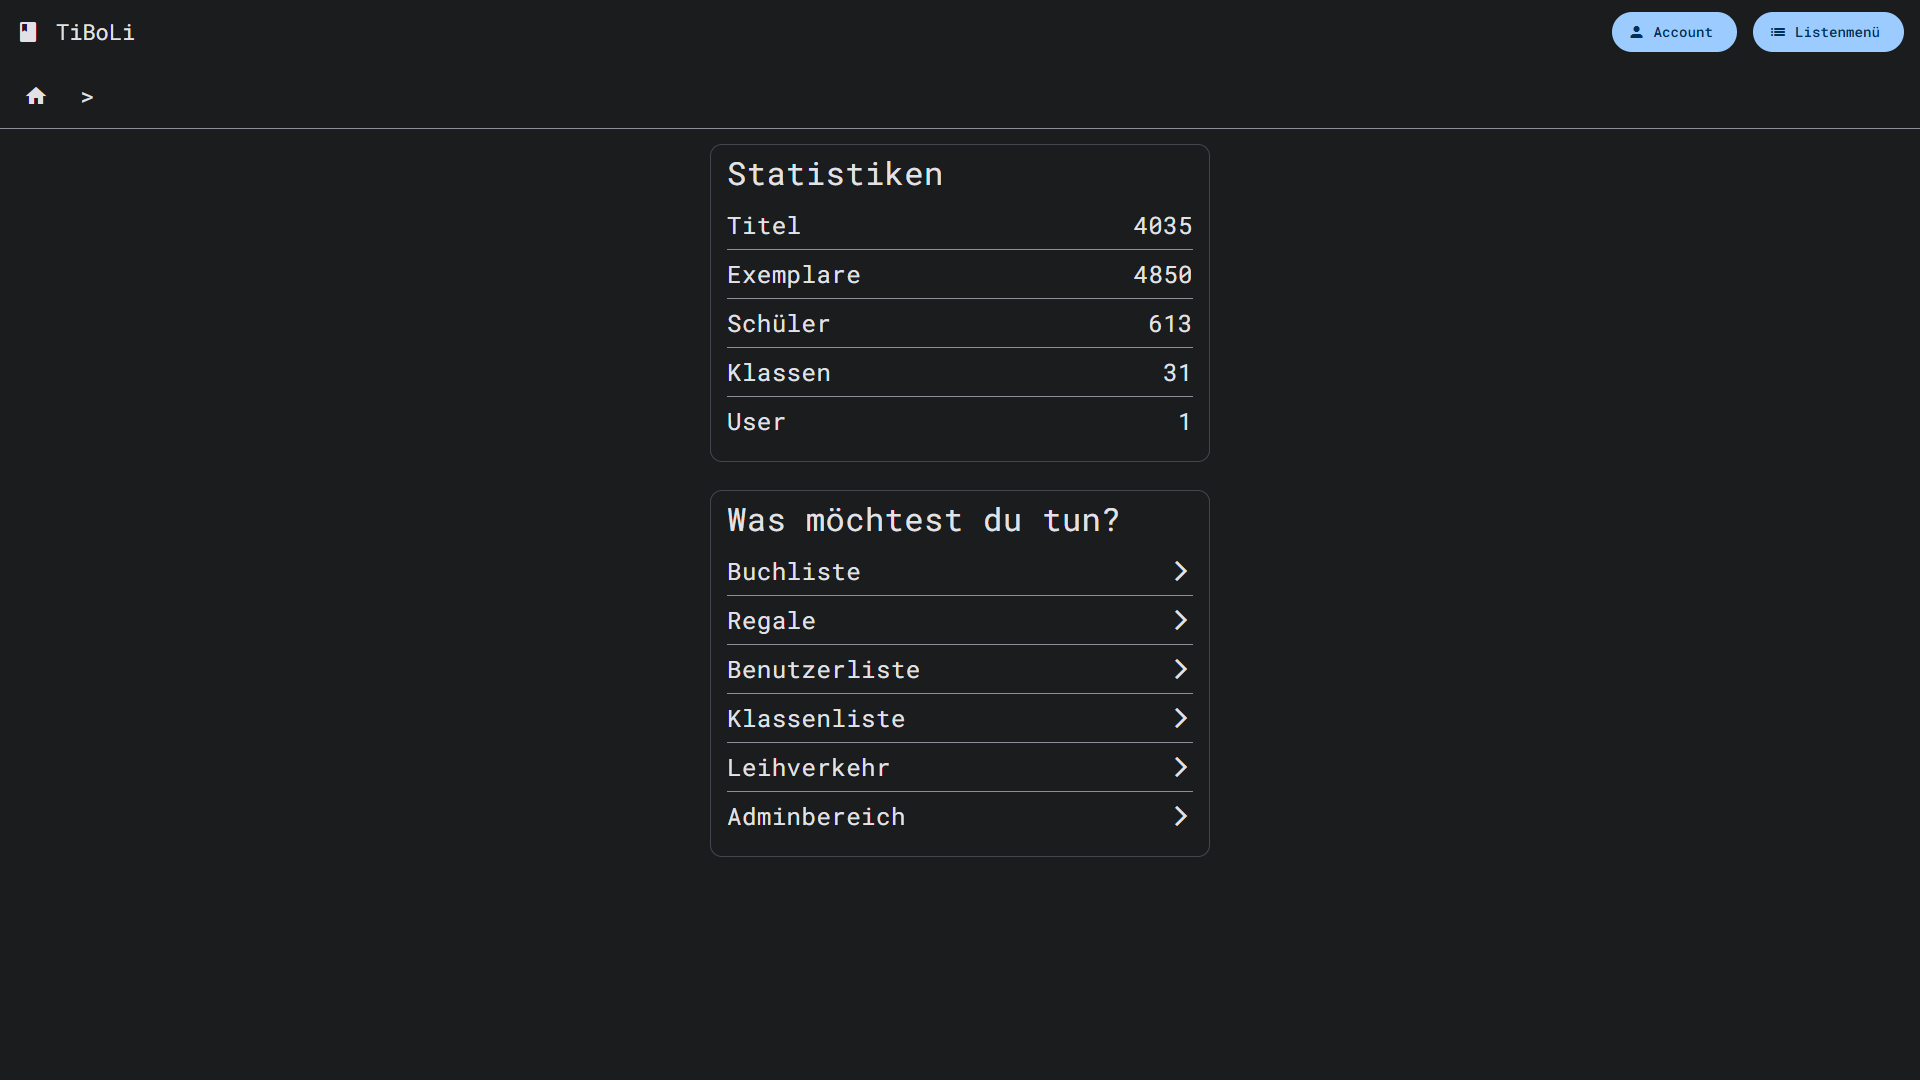This screenshot has width=1920, height=1080.
Task: Click the list icon in Listenmenü button
Action: click(x=1777, y=32)
